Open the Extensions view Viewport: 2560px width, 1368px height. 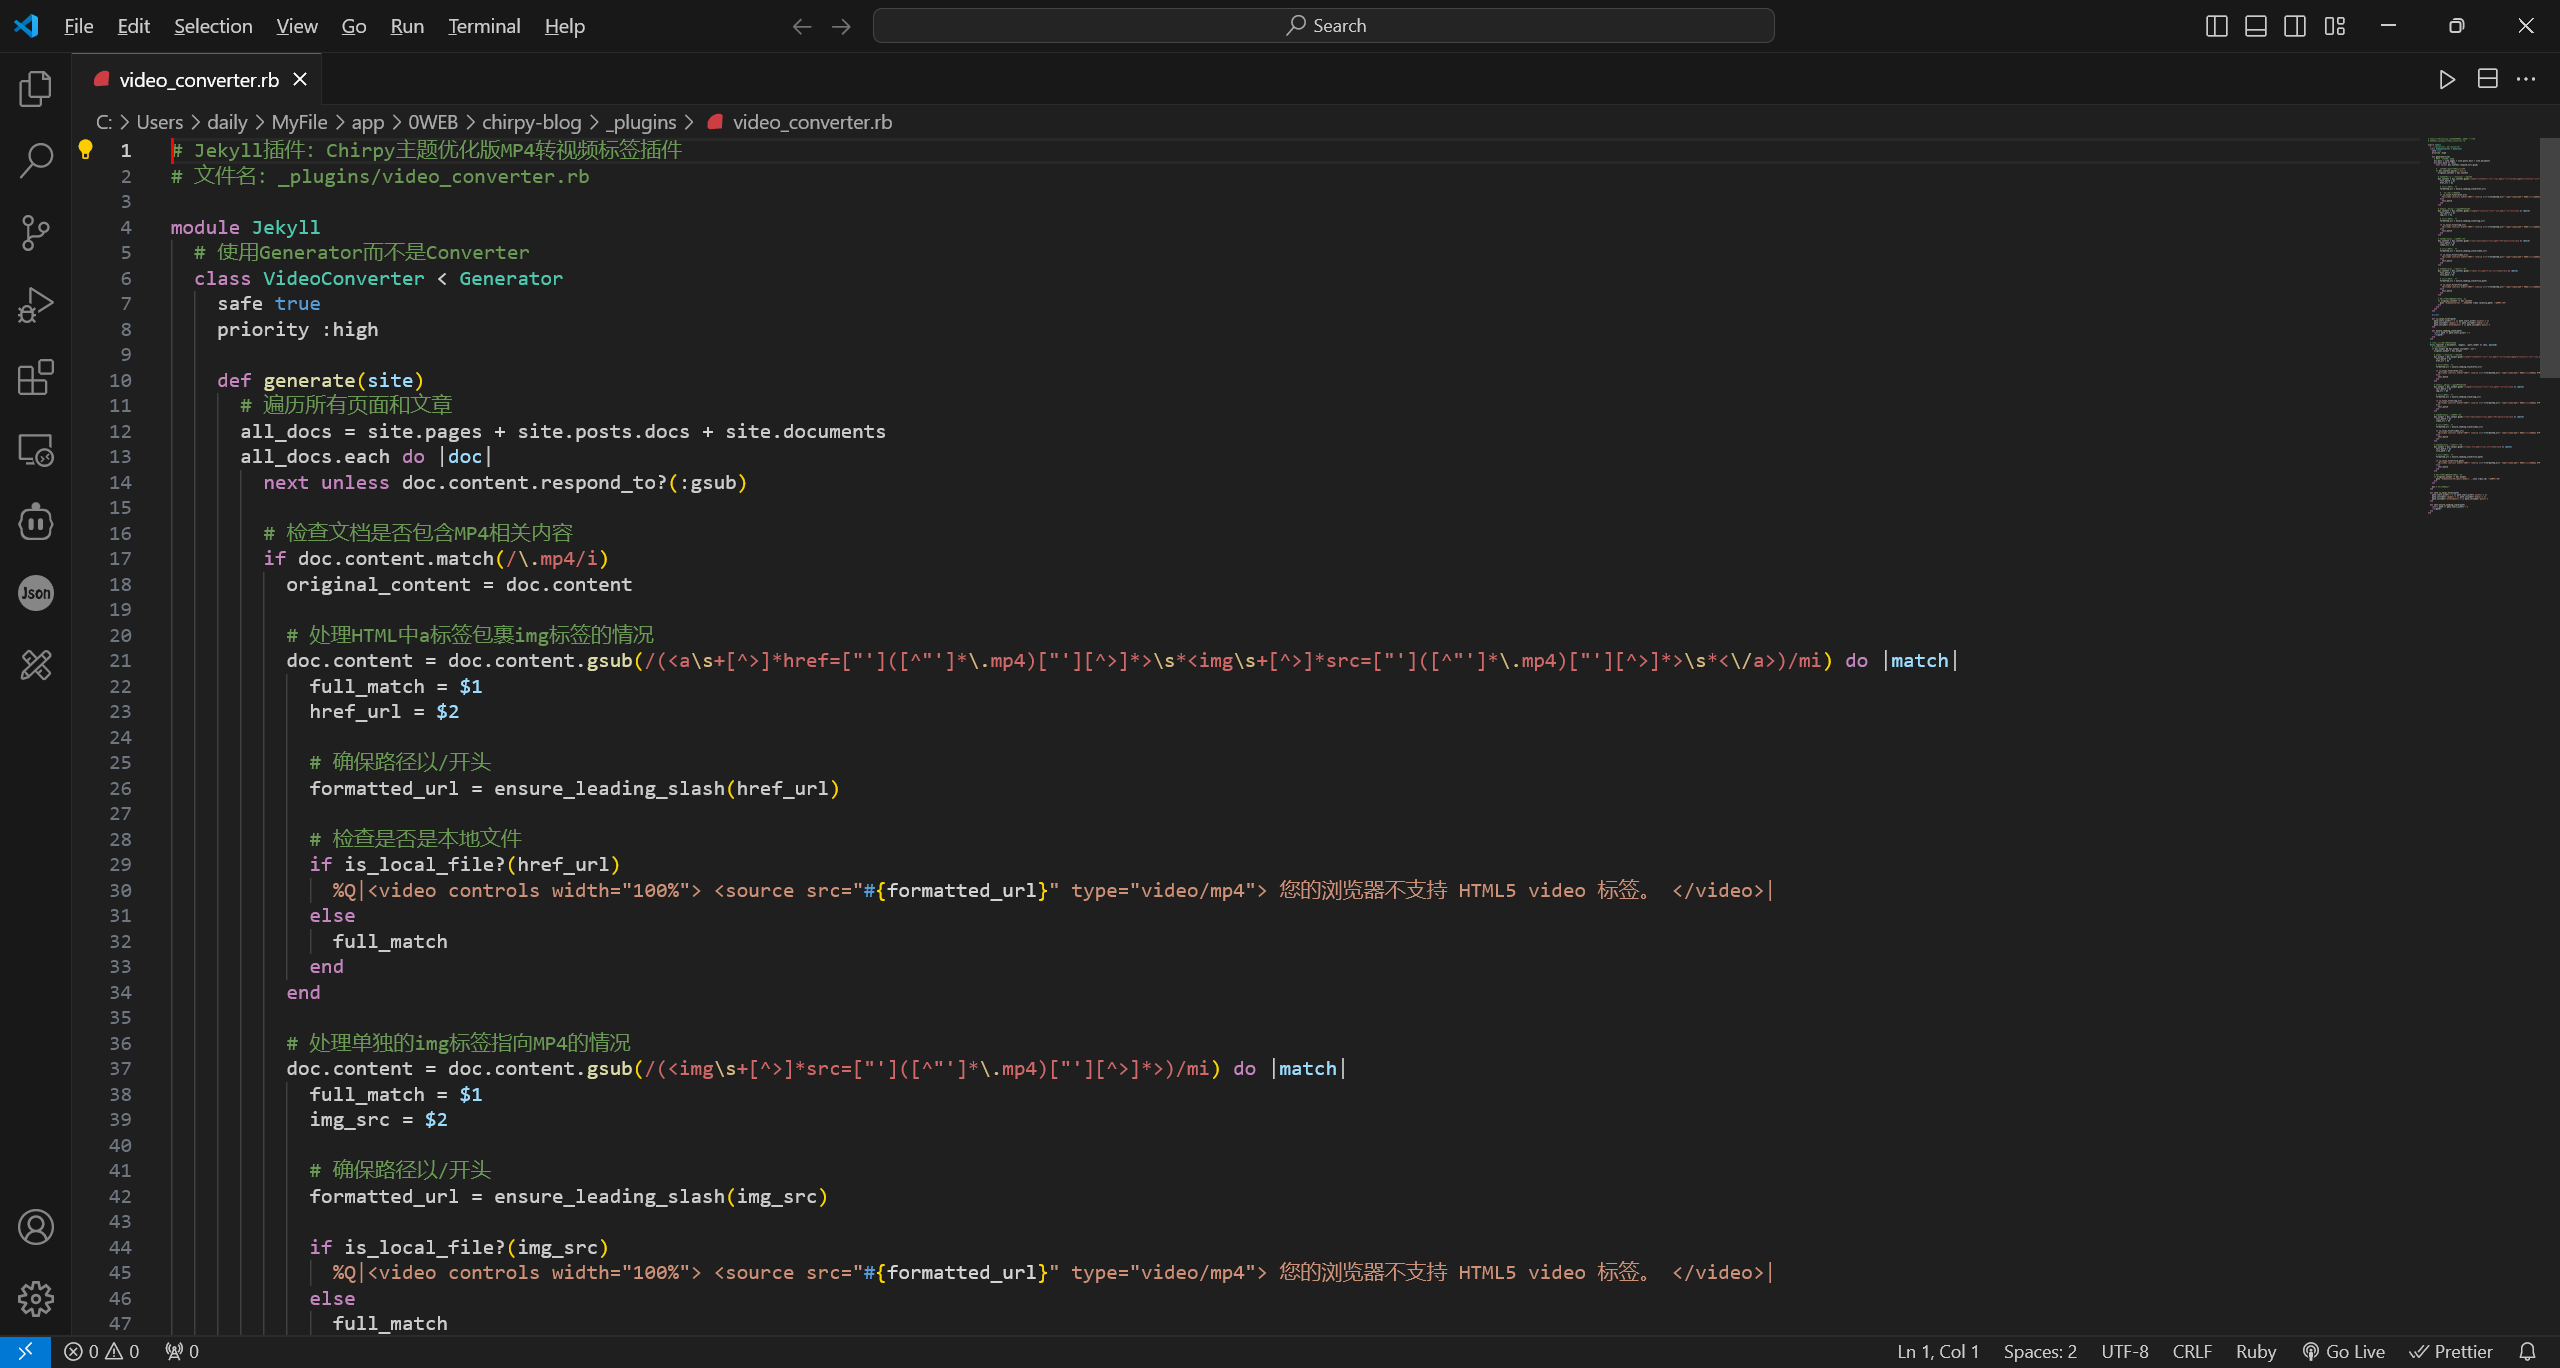[x=36, y=378]
